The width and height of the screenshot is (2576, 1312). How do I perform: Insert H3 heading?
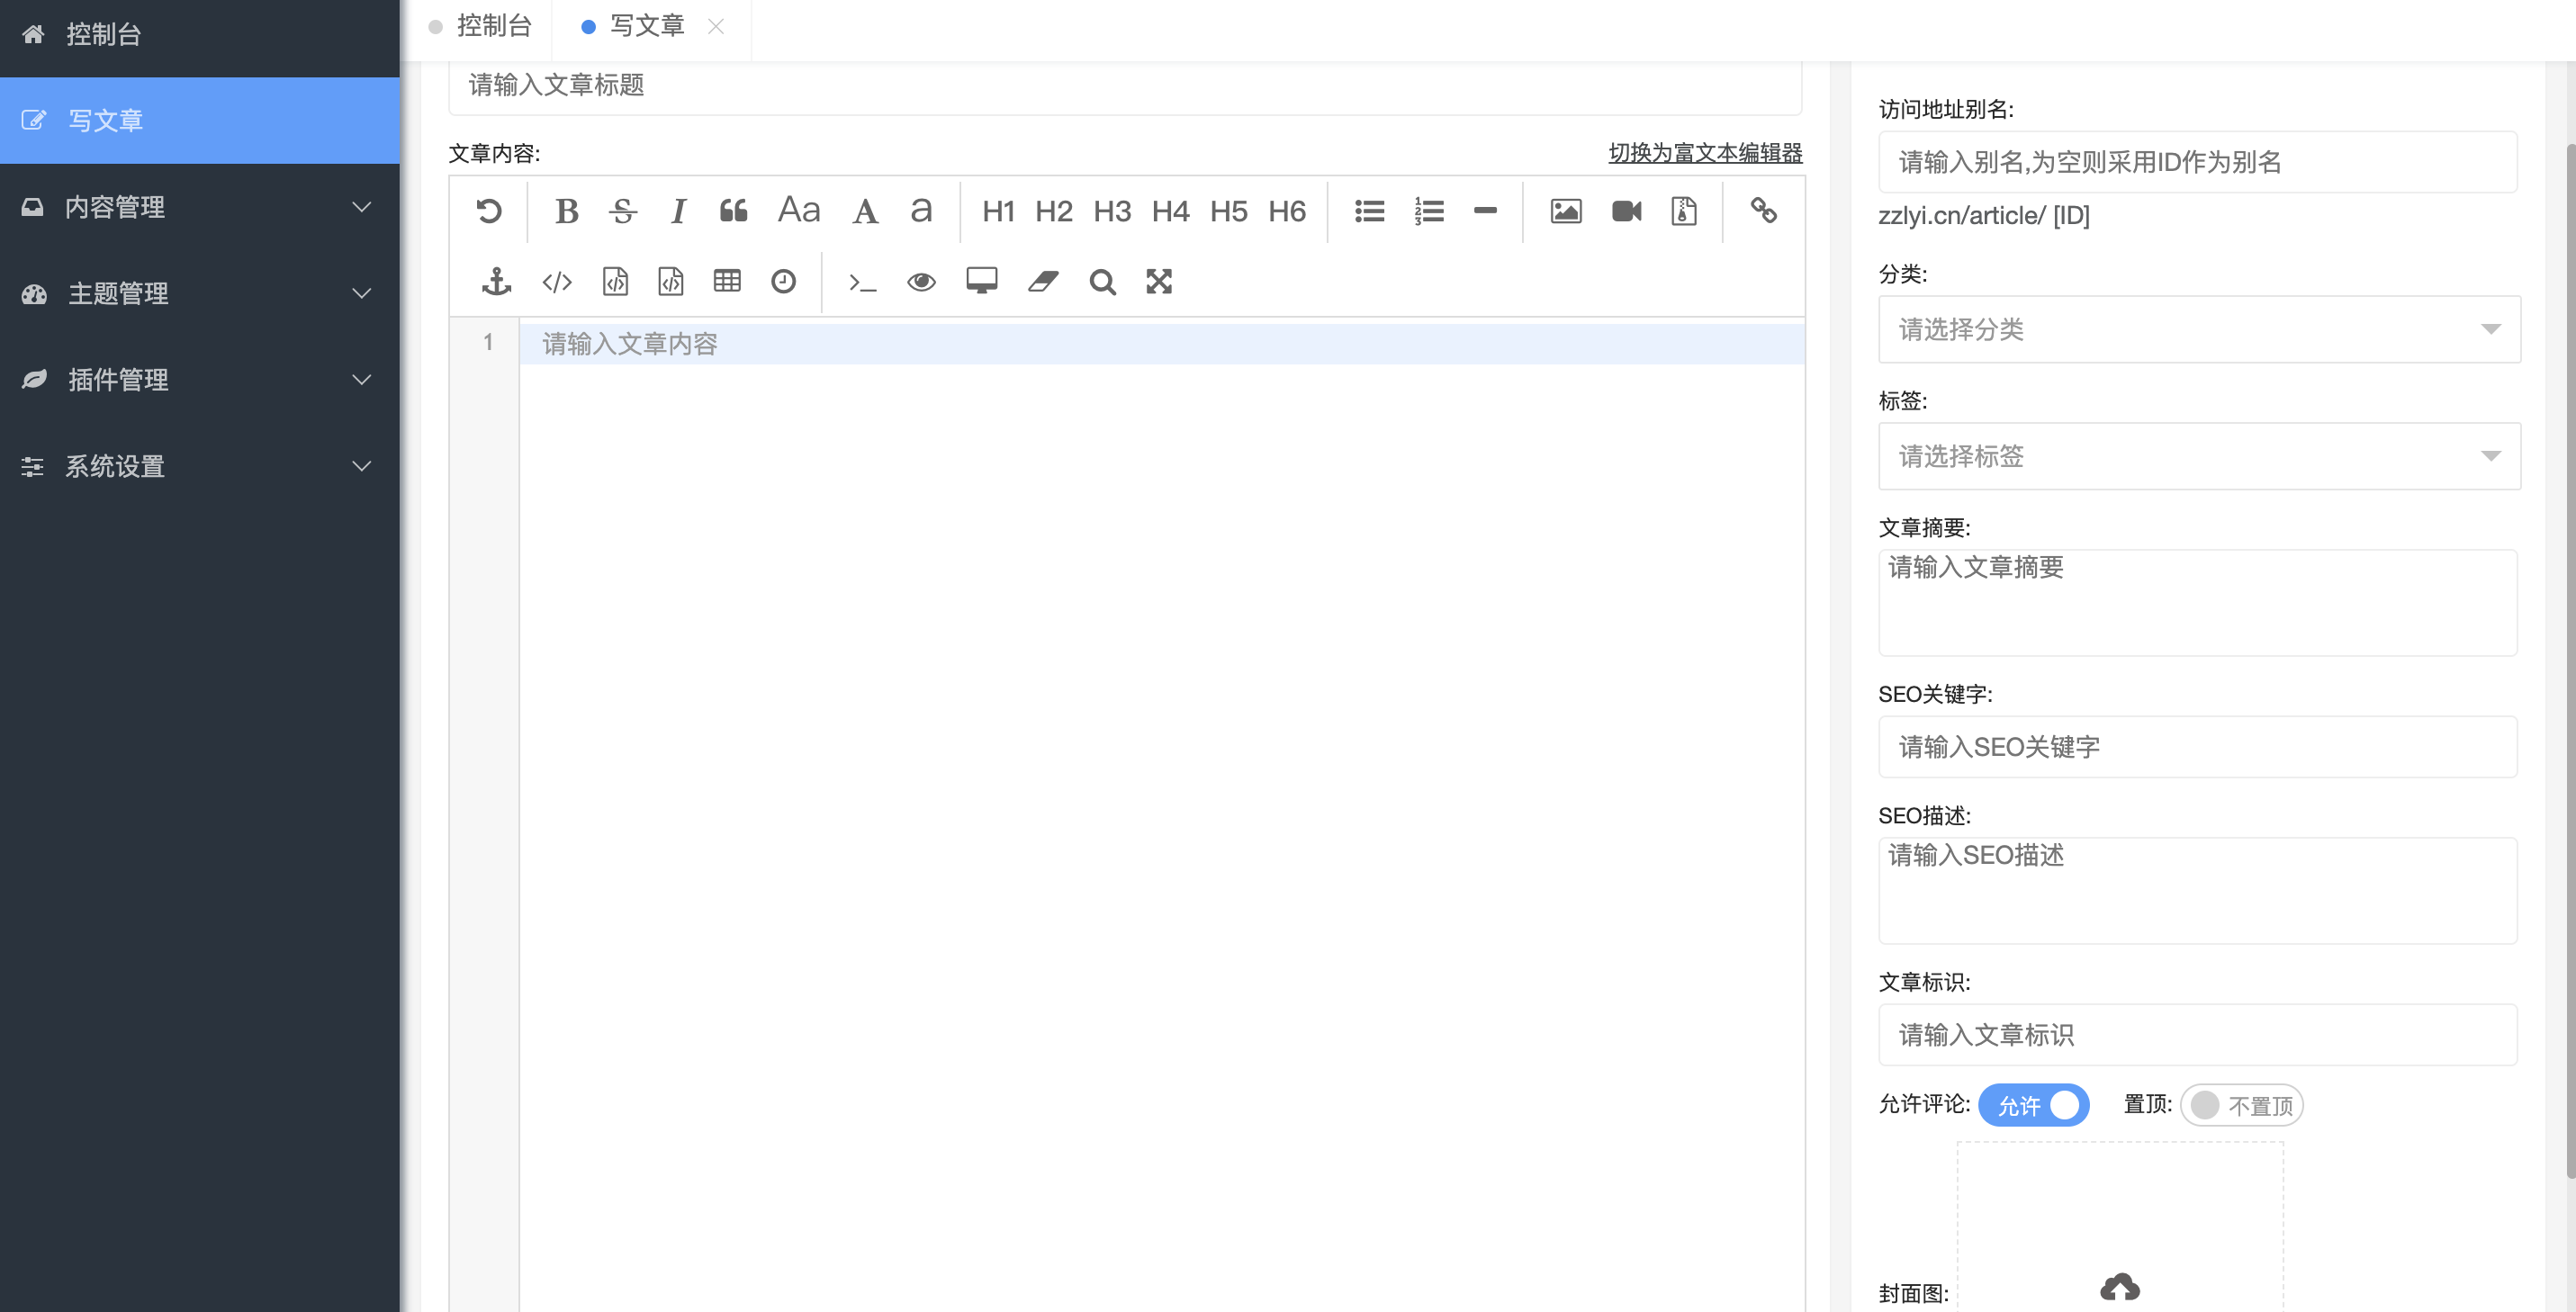point(1112,211)
